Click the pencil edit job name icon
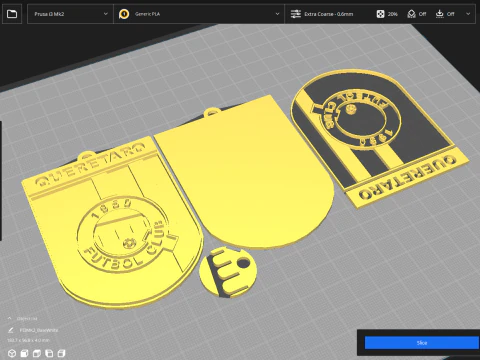 (x=11, y=330)
